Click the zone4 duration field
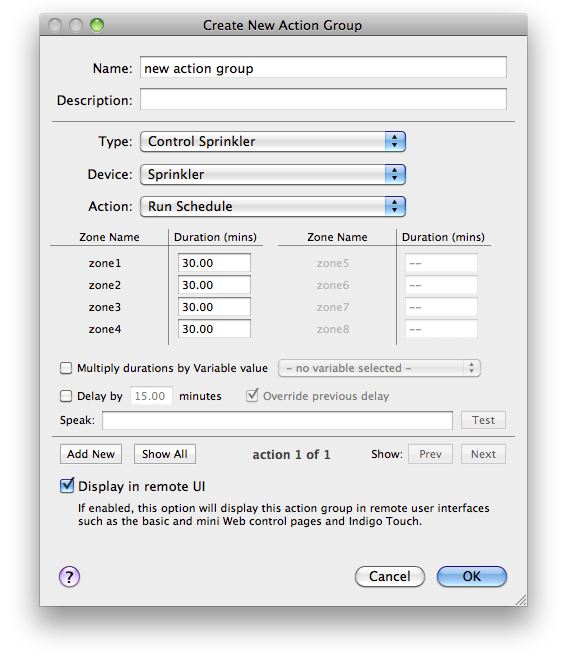The image size is (573, 656). point(214,329)
